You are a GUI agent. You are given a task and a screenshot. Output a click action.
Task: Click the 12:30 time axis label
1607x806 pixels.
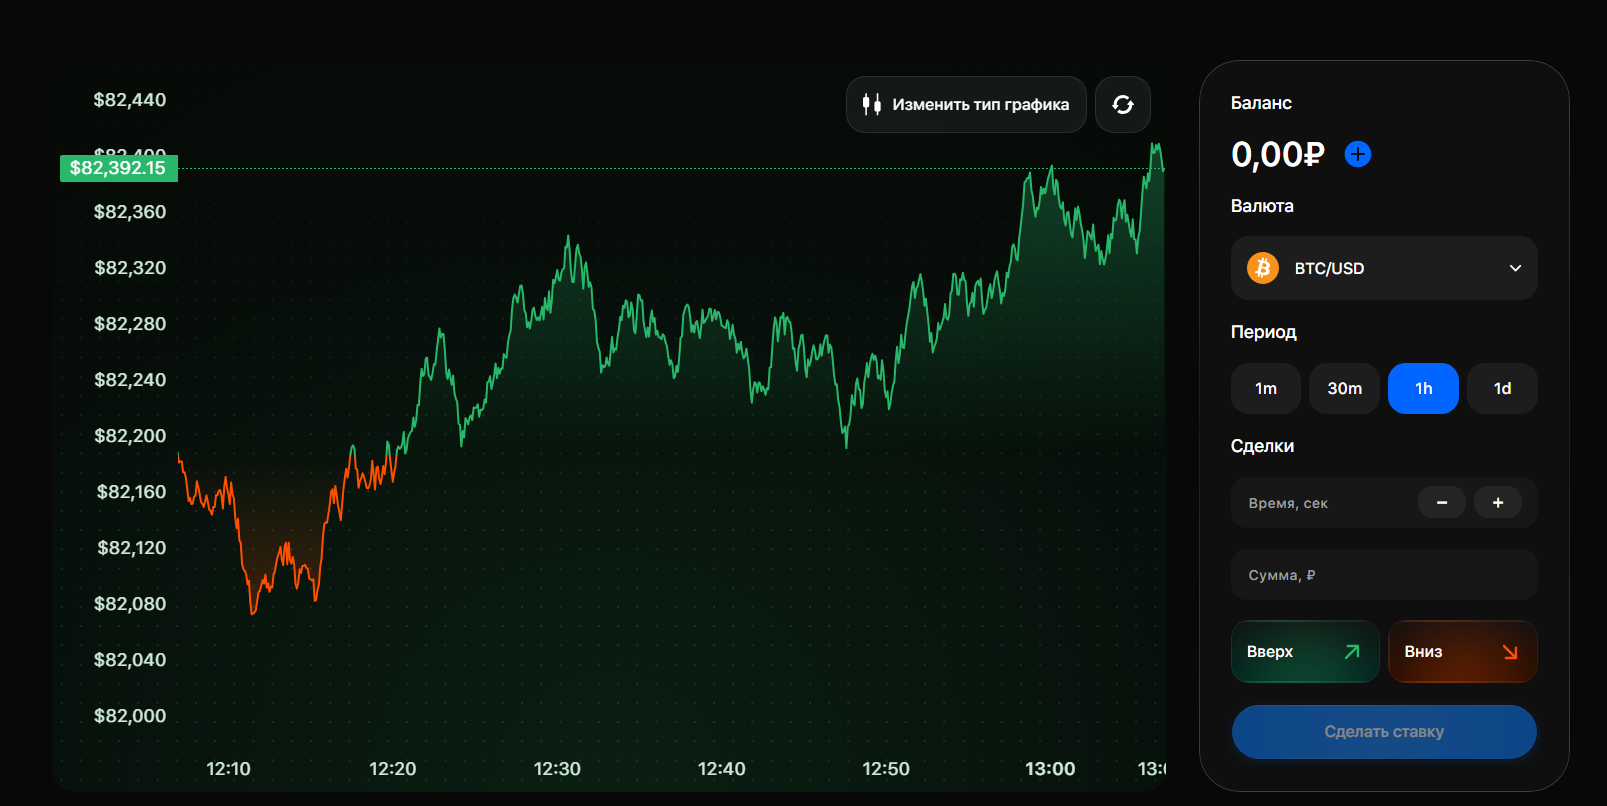[557, 769]
